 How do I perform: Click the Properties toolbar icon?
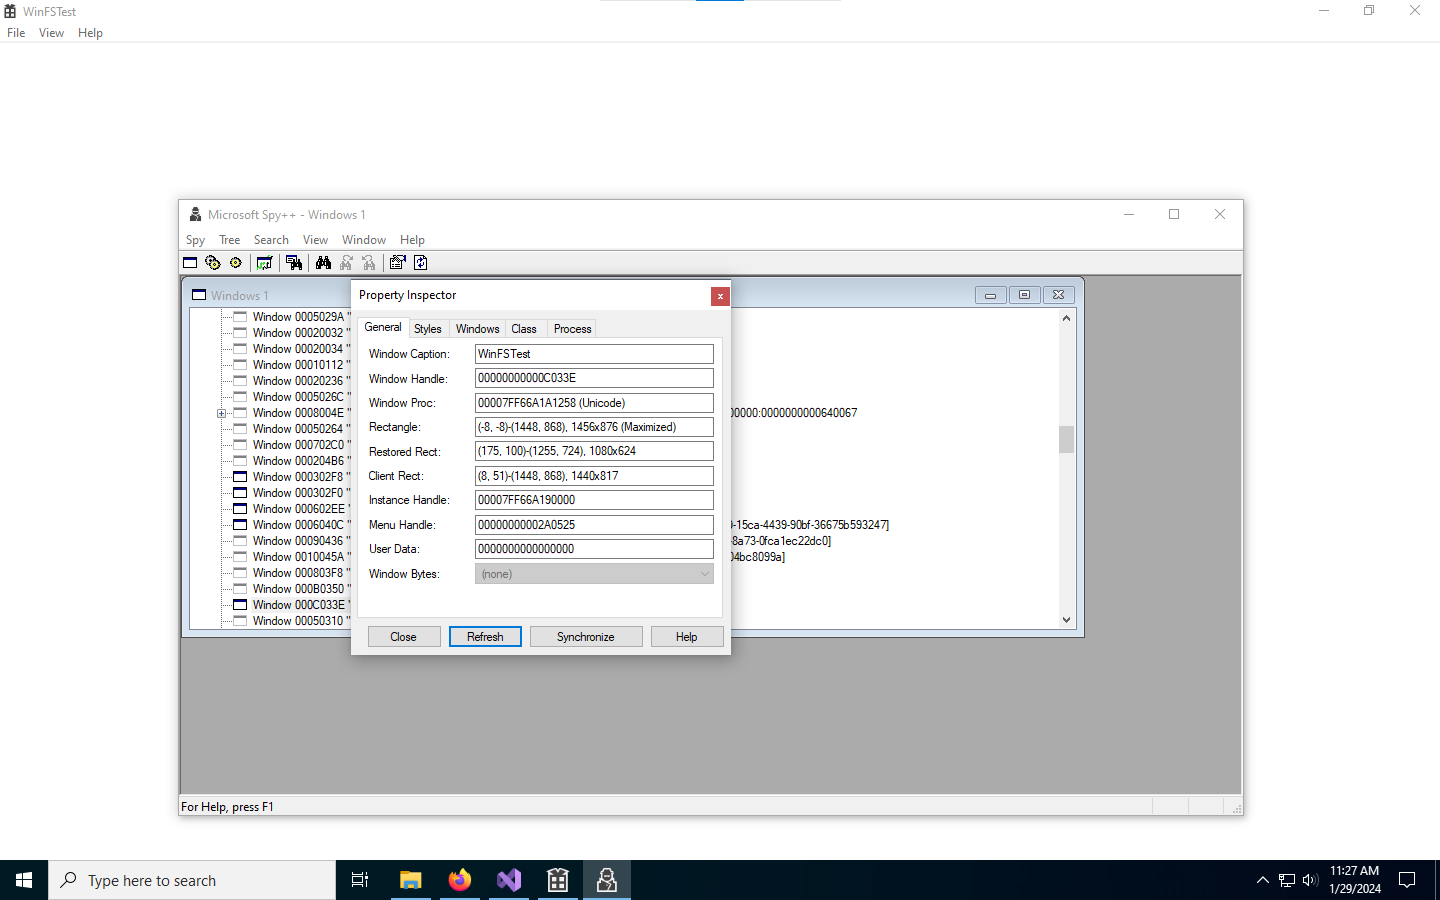[x=397, y=263]
